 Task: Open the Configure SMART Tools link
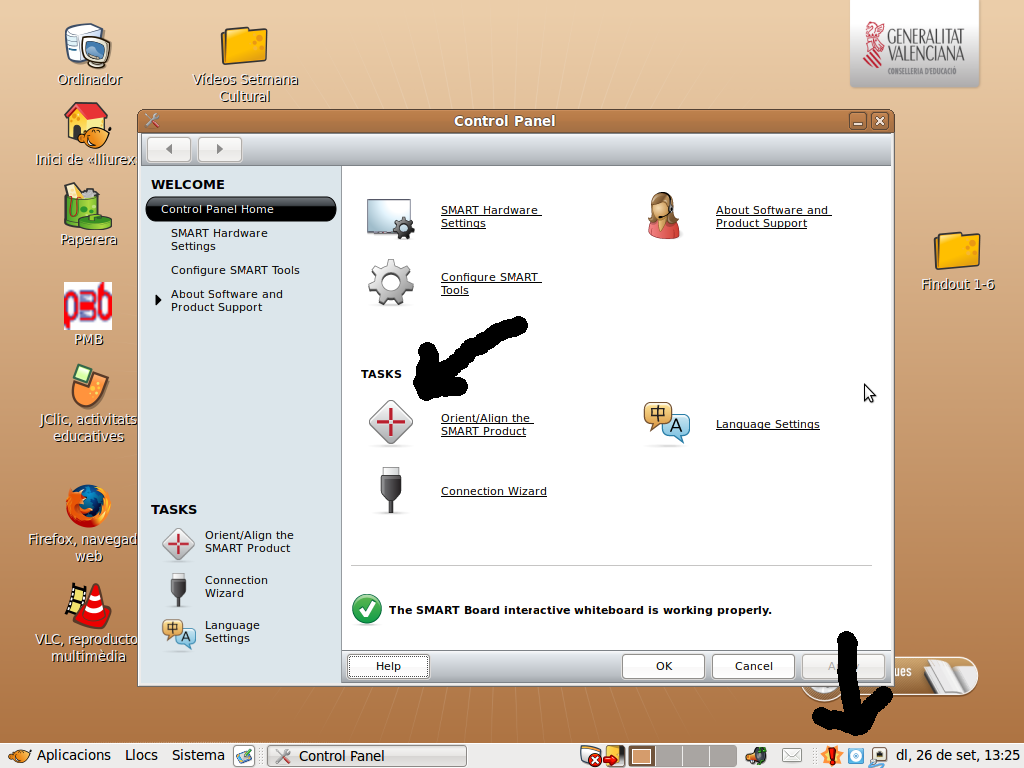pyautogui.click(x=490, y=283)
